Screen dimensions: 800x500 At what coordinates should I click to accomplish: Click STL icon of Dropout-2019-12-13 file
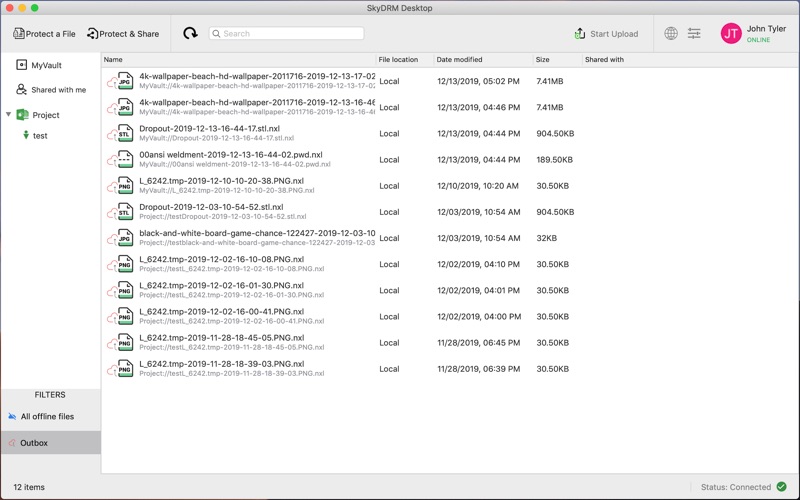pos(125,134)
